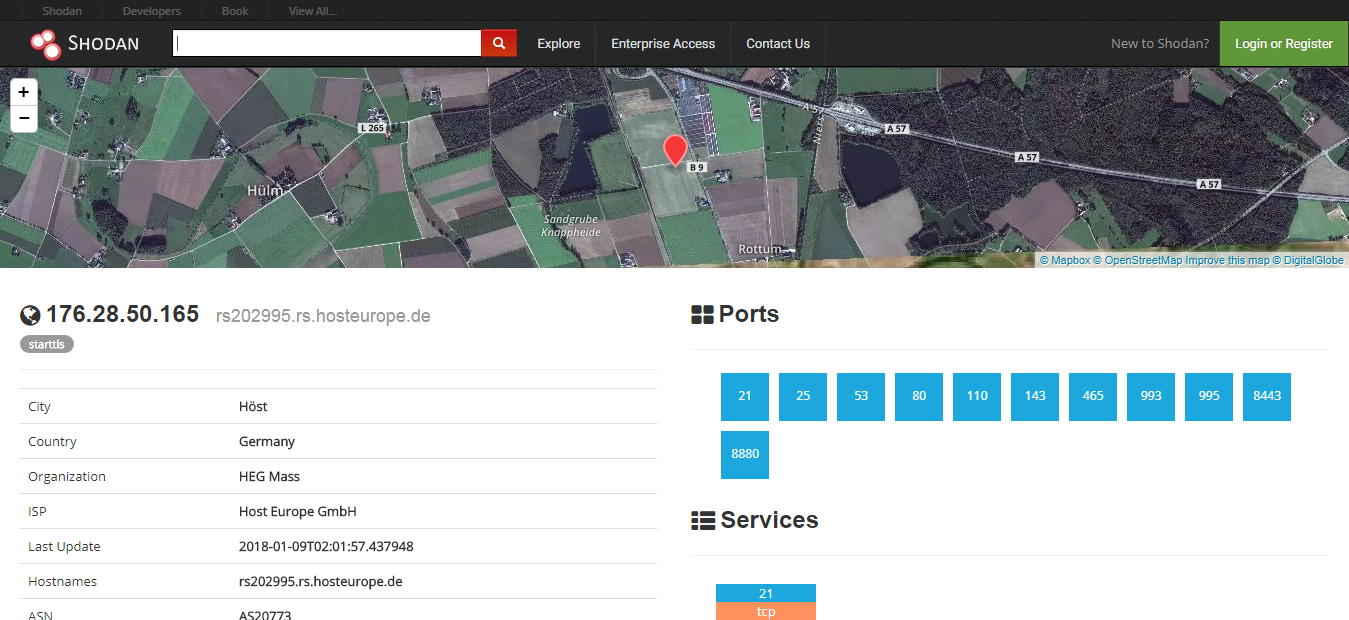Click the Mapbox attribution link

pos(1065,260)
